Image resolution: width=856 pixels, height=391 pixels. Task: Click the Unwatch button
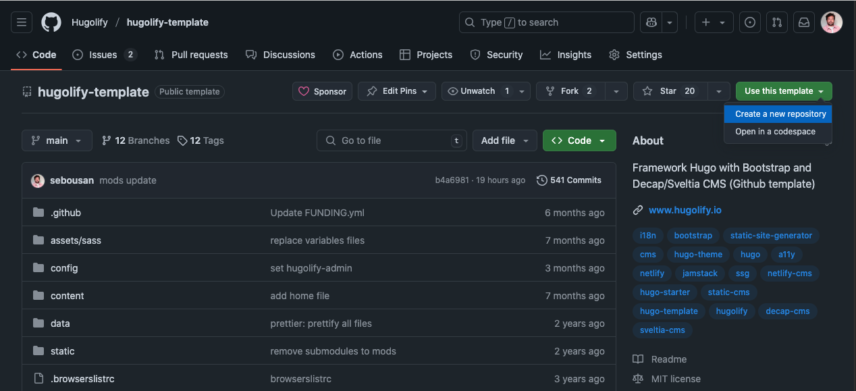(x=478, y=91)
